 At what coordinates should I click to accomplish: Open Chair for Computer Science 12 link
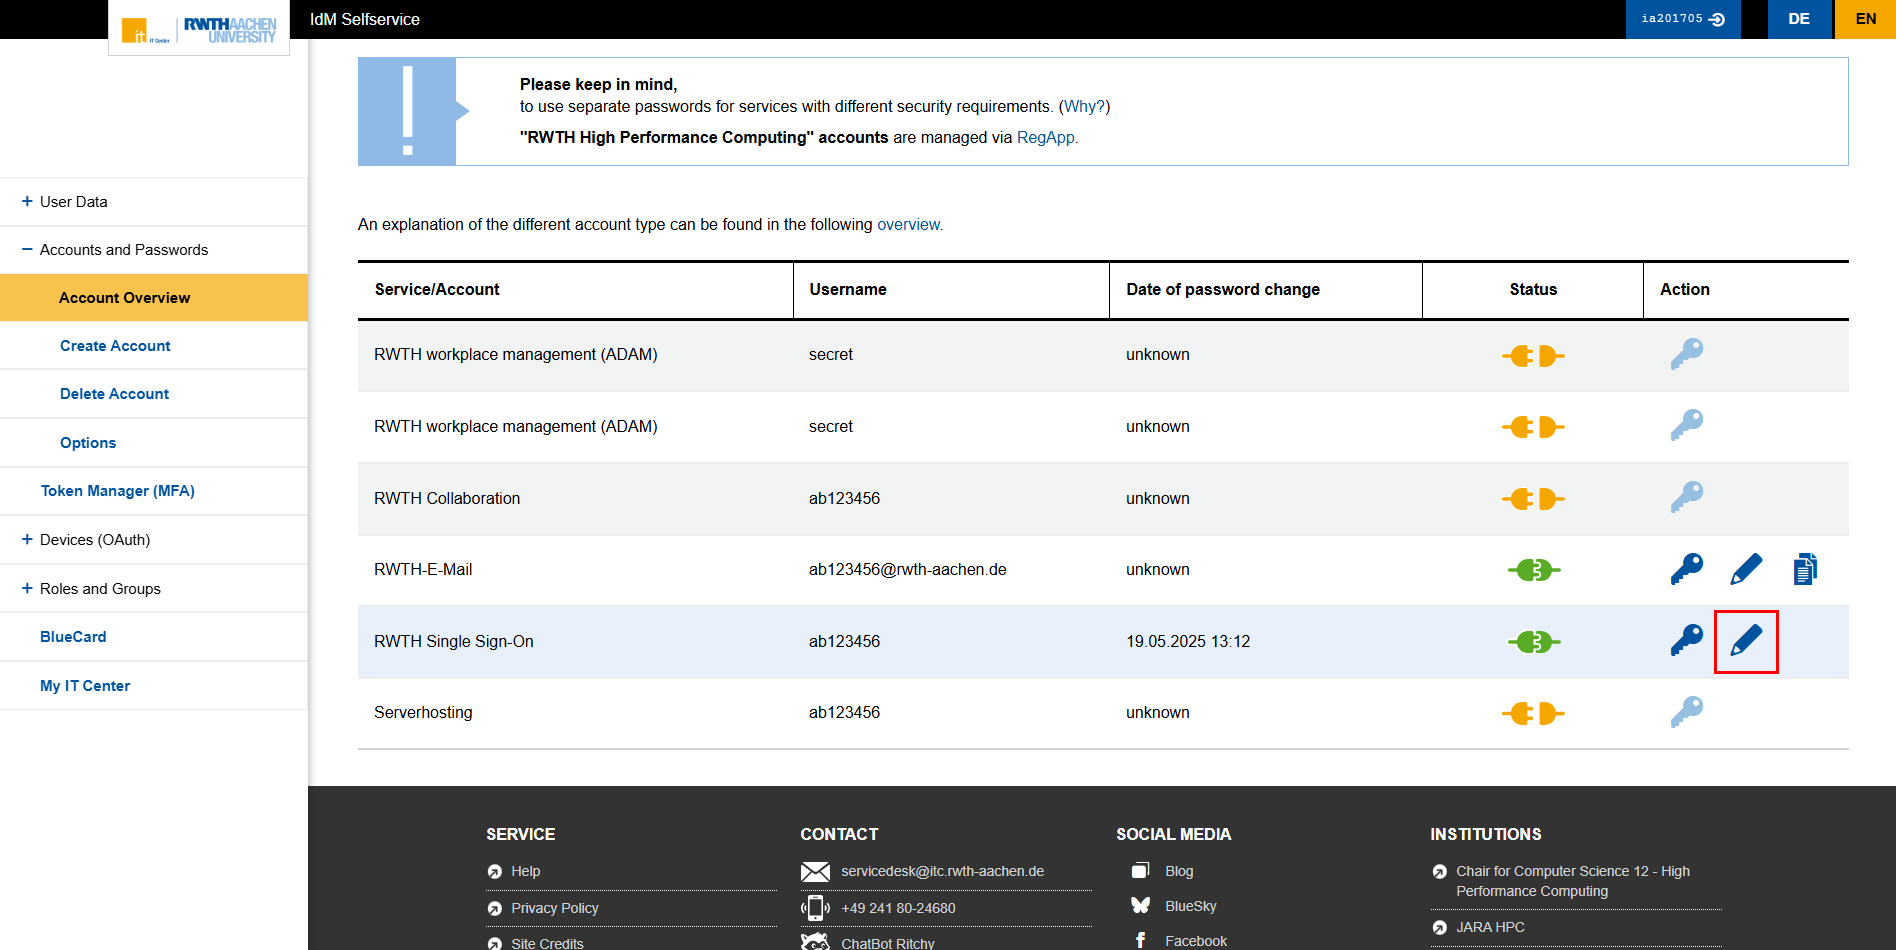1573,881
